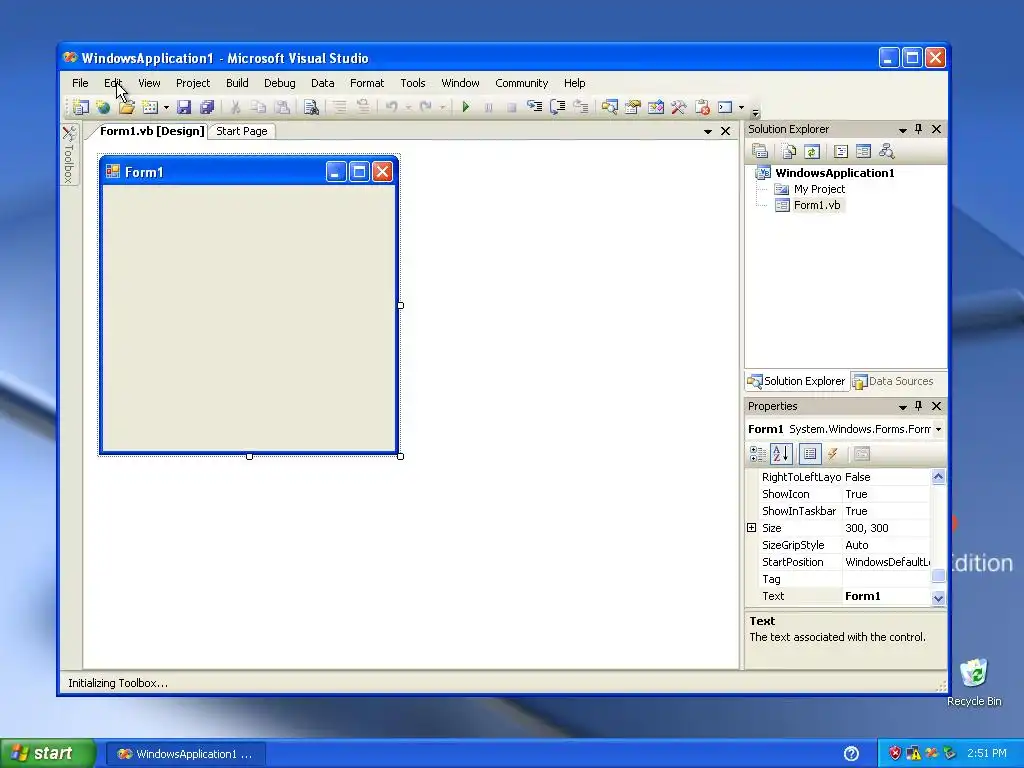The width and height of the screenshot is (1024, 768).
Task: Open Properties panel window position dropdown
Action: click(903, 407)
